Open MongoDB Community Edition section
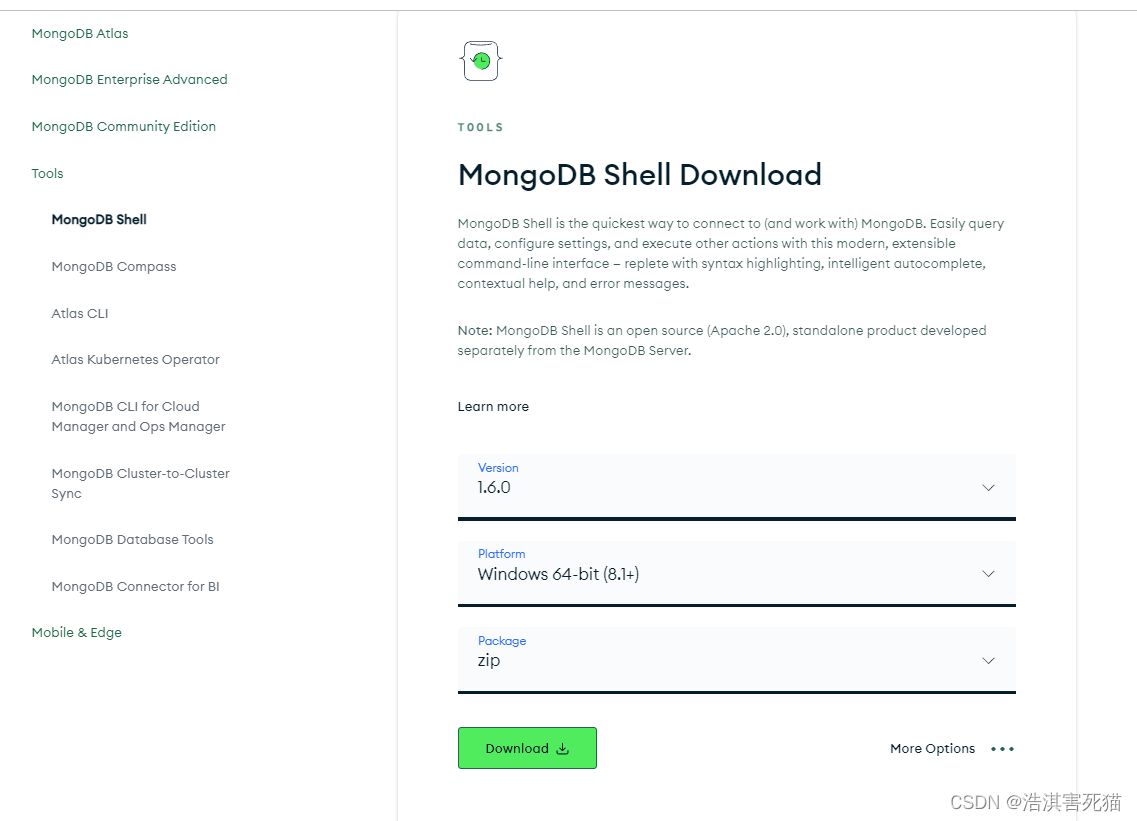This screenshot has height=821, width=1137. [123, 126]
